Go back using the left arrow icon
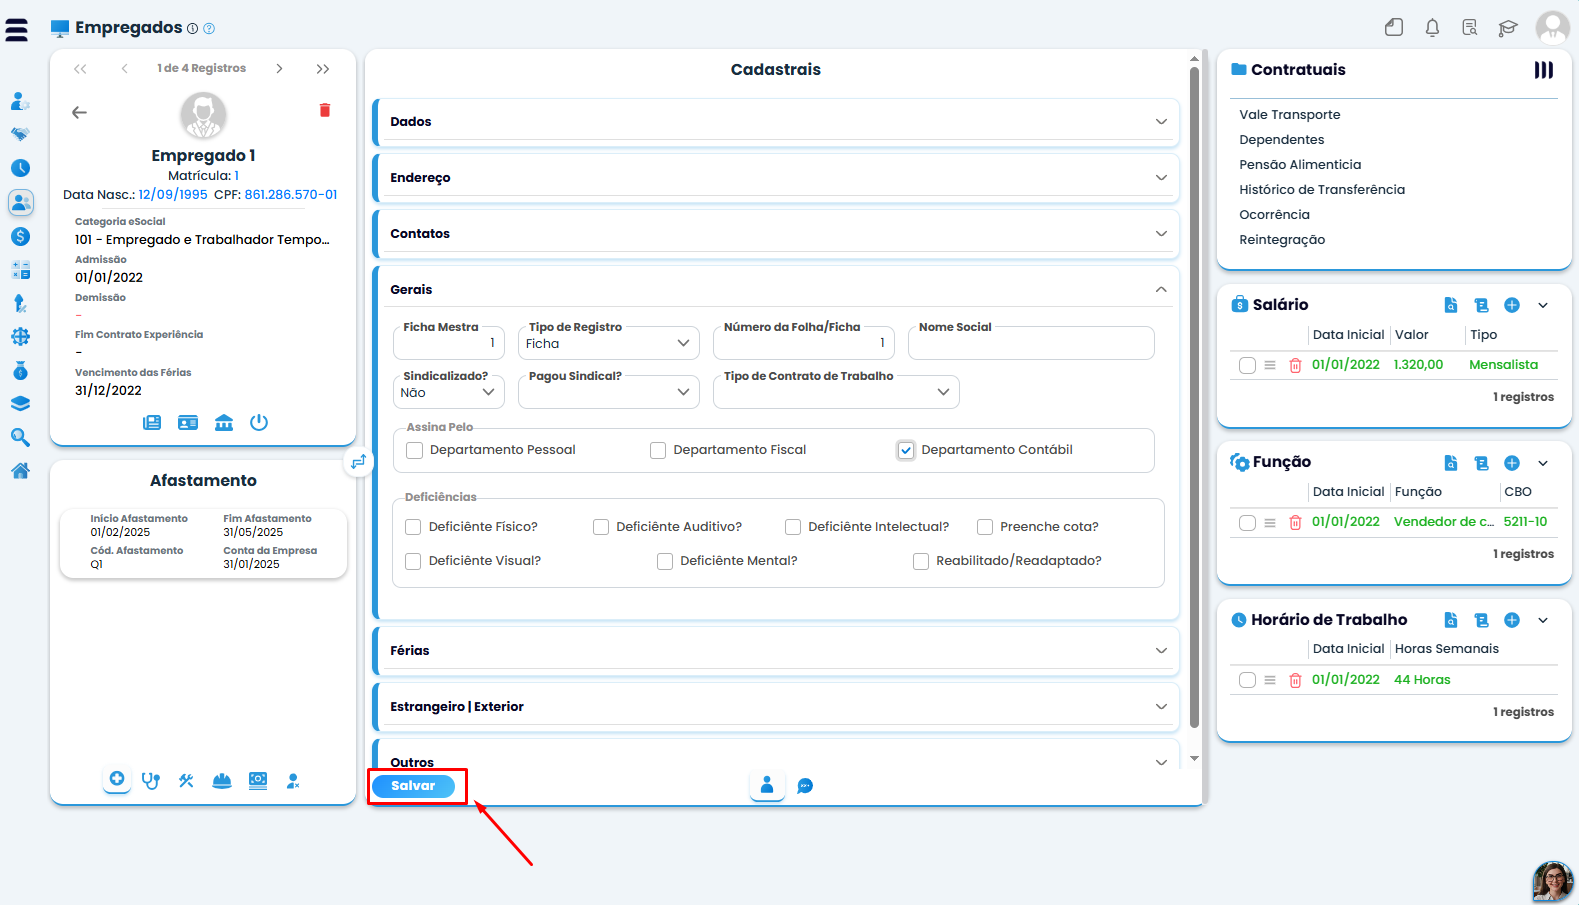This screenshot has width=1579, height=905. click(80, 113)
